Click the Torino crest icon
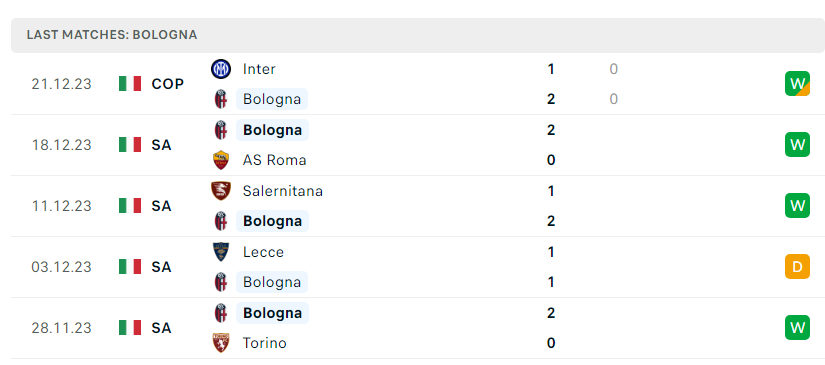The height and width of the screenshot is (365, 825). 220,343
